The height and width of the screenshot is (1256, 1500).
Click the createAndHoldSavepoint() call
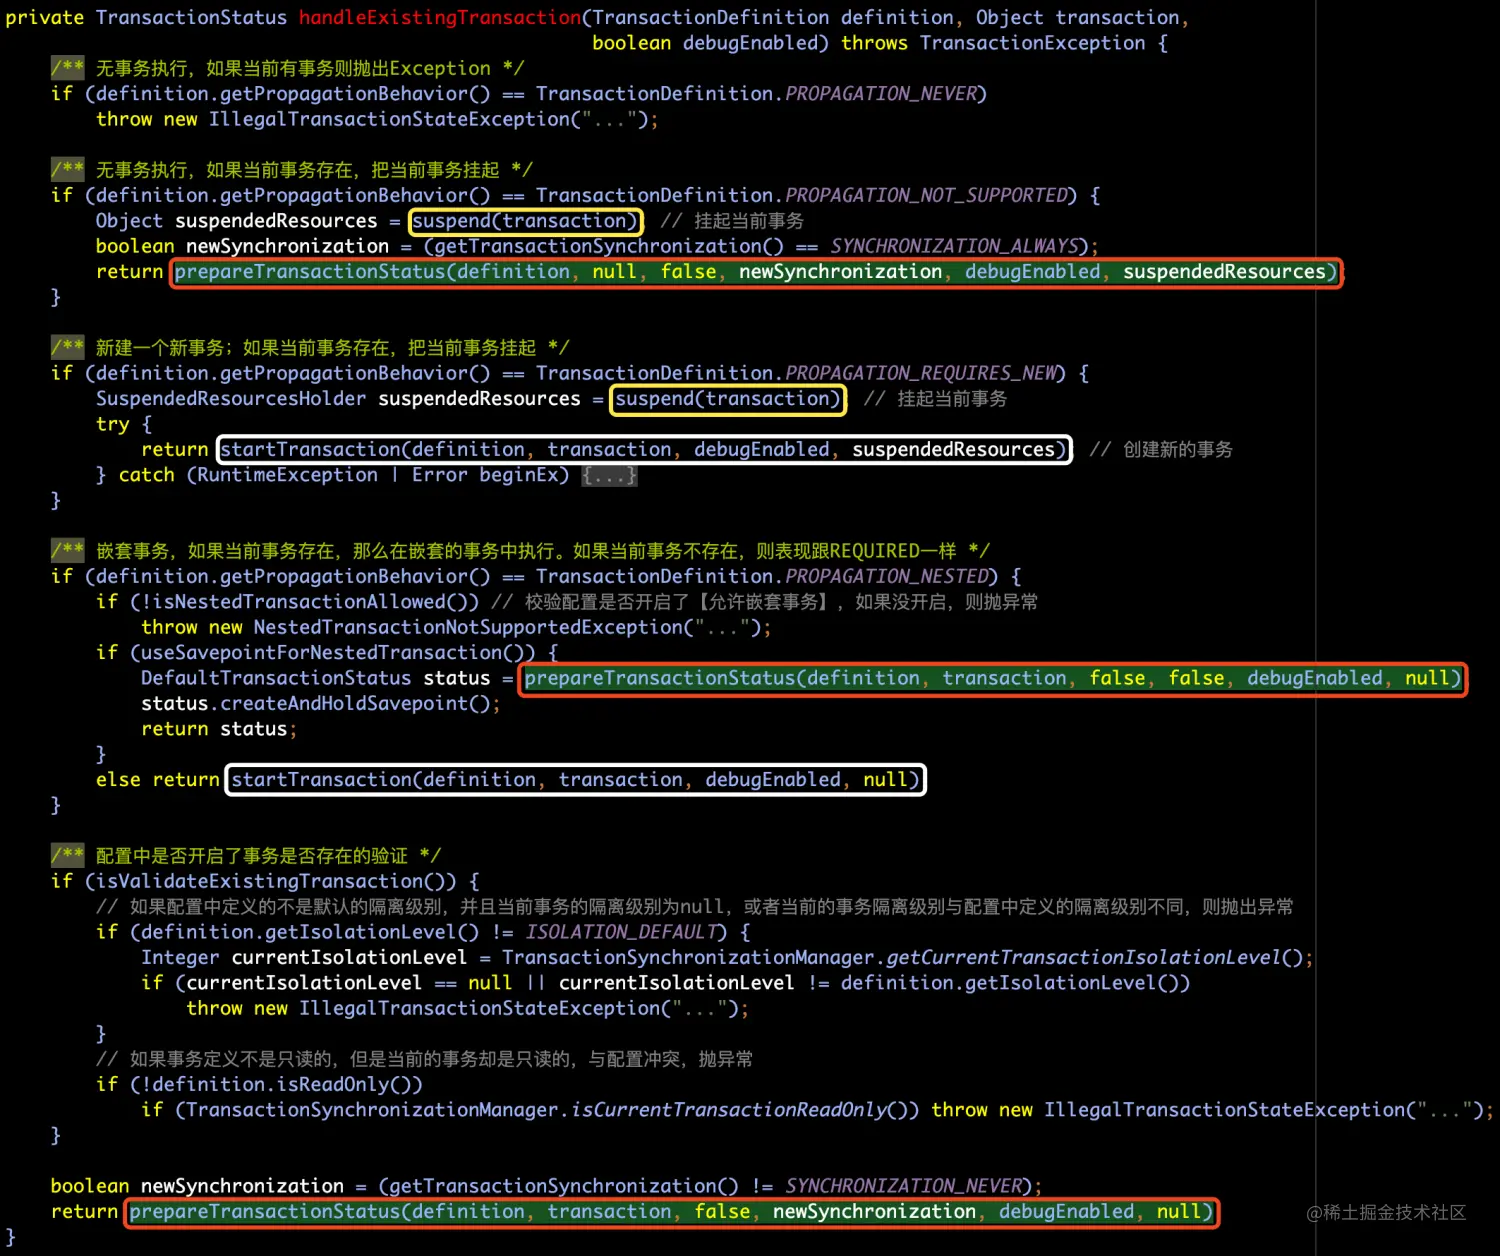coord(354,704)
